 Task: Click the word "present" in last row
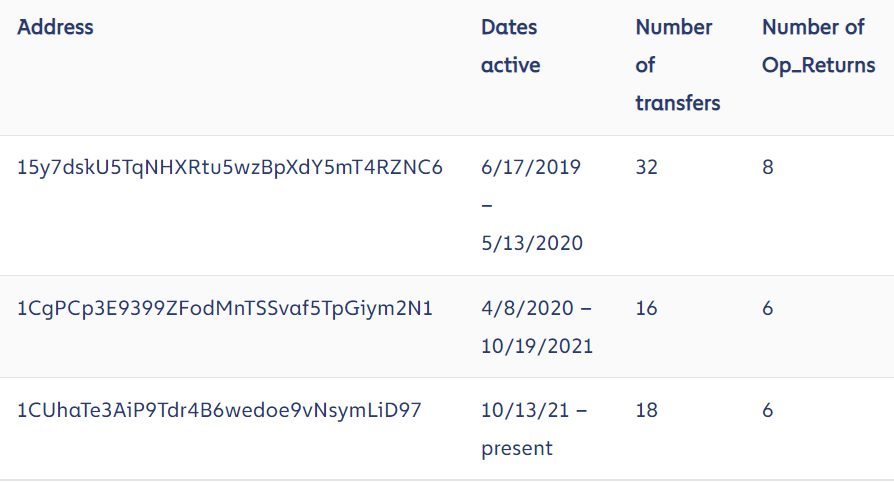click(x=516, y=449)
